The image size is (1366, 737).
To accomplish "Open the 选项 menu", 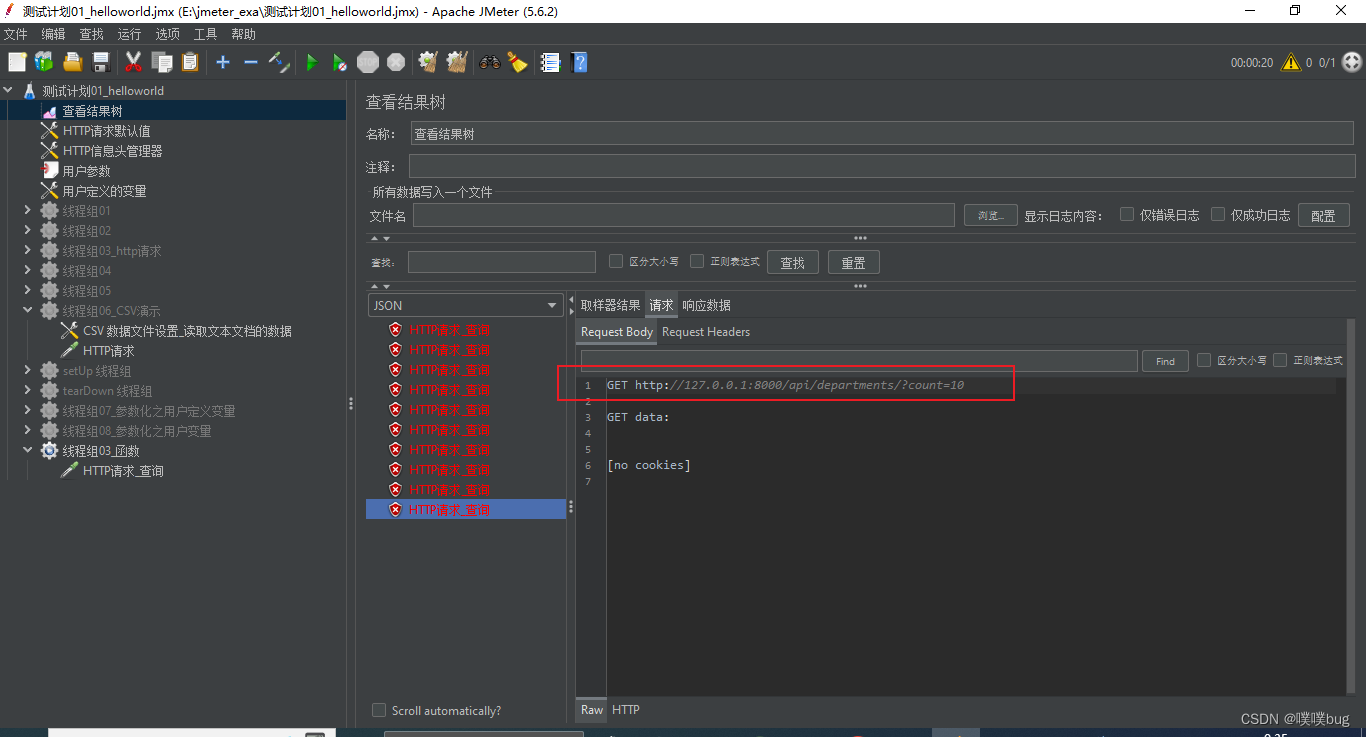I will coord(167,34).
